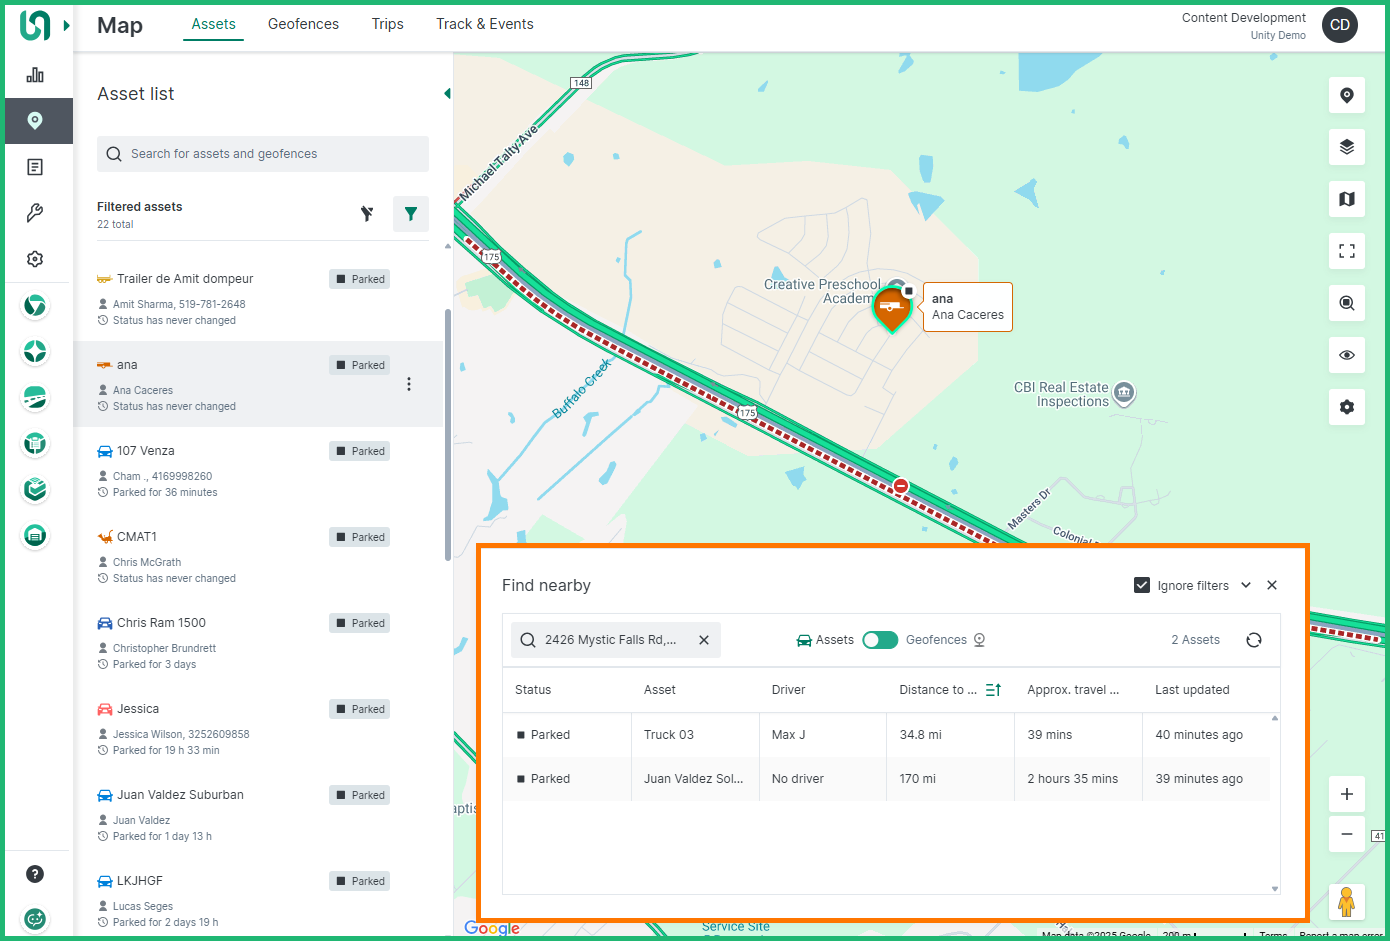Switch to the Geofences tab
Image resolution: width=1390 pixels, height=941 pixels.
click(303, 24)
